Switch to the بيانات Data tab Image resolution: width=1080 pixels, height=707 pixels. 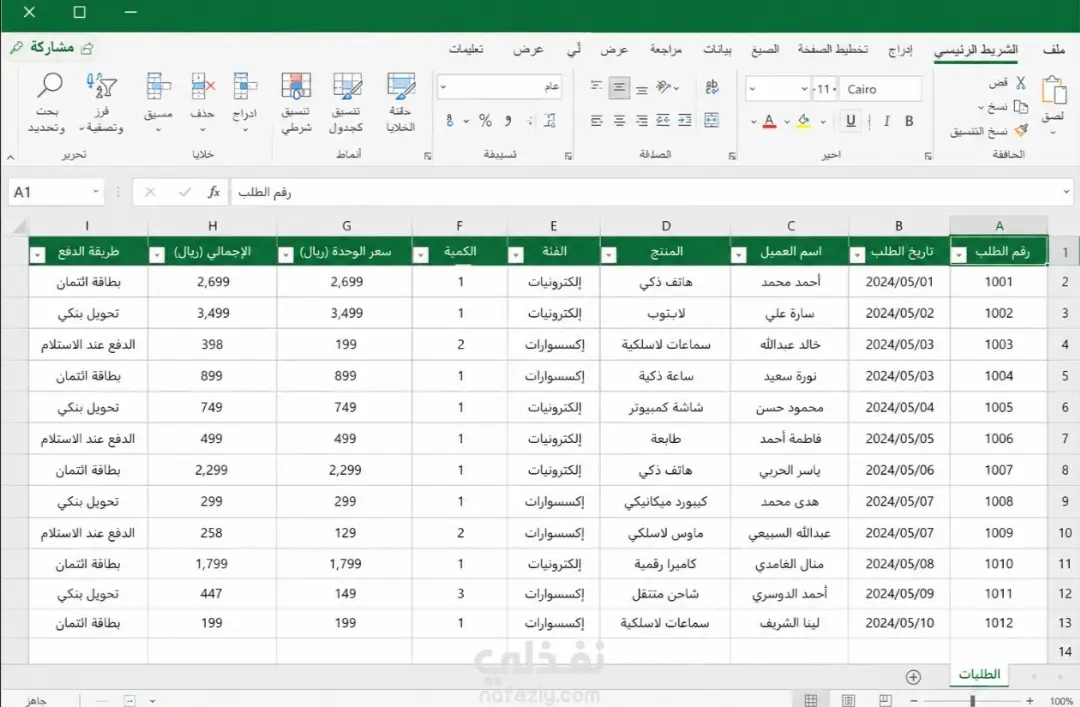pyautogui.click(x=717, y=50)
